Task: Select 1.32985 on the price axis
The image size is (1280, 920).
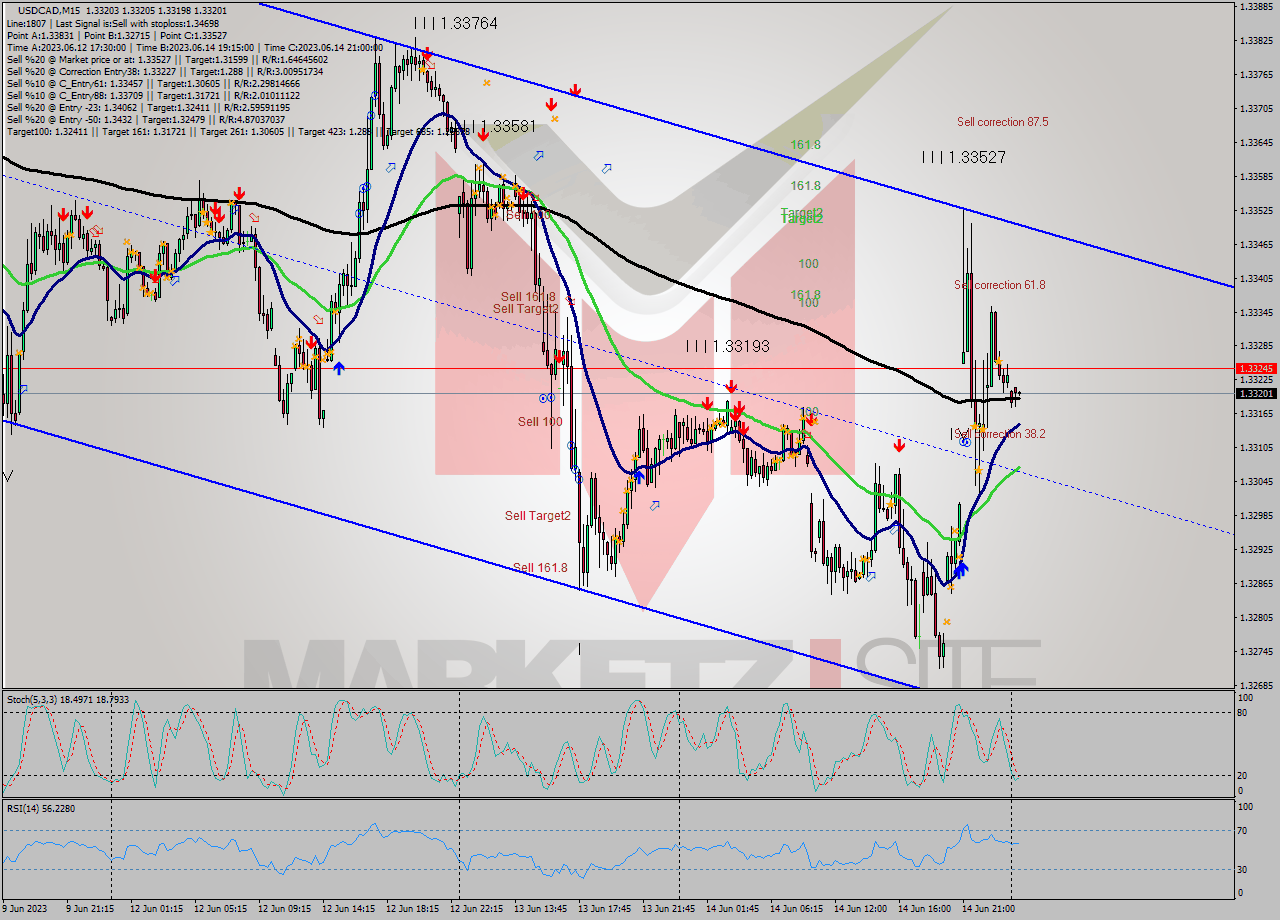Action: click(1255, 516)
